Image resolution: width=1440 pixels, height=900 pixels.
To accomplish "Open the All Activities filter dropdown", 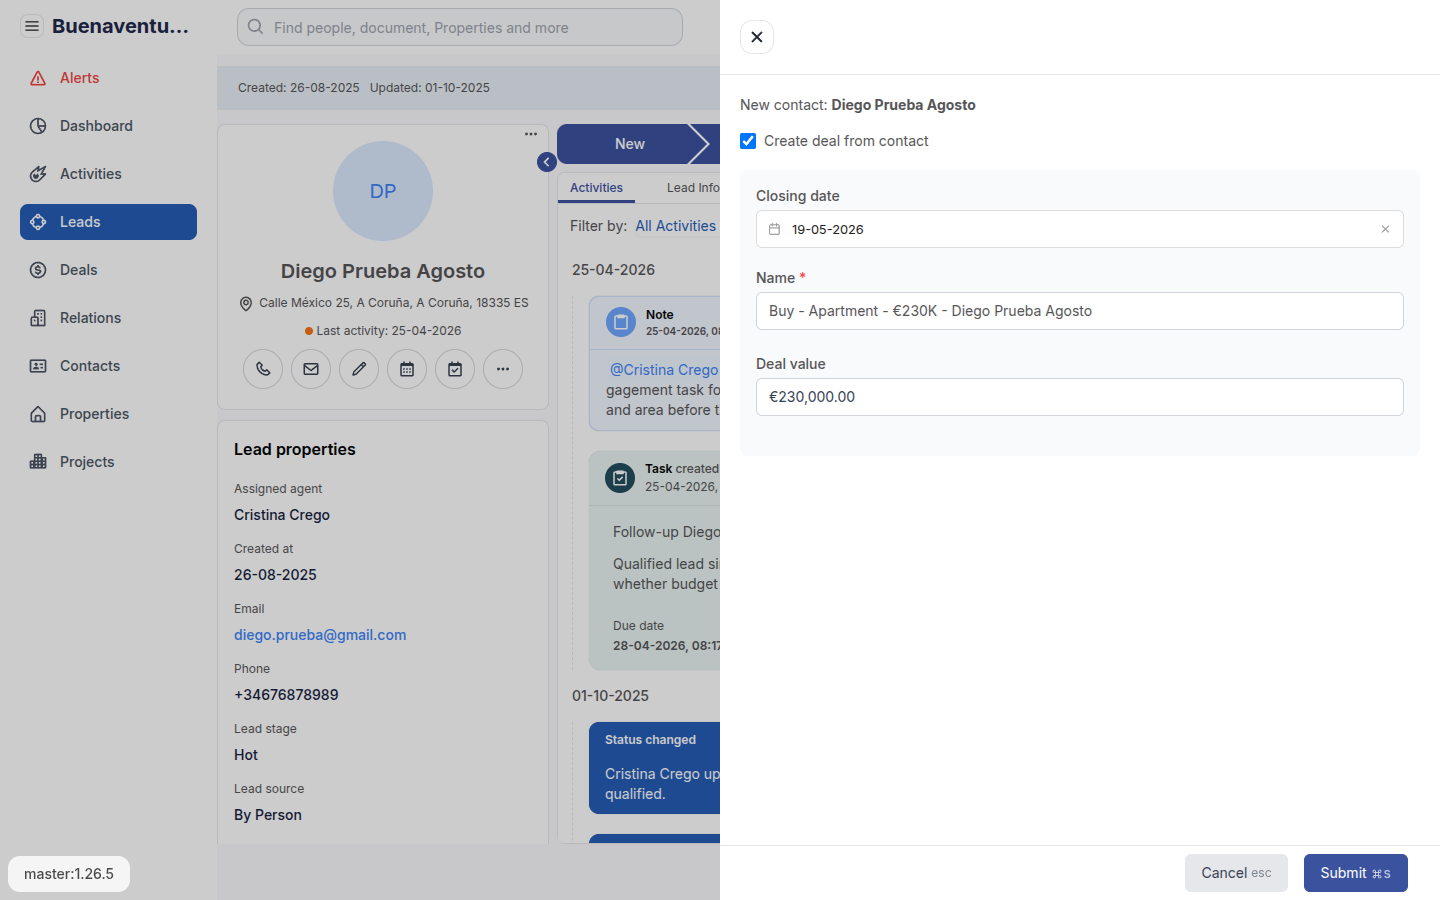I will pyautogui.click(x=676, y=226).
